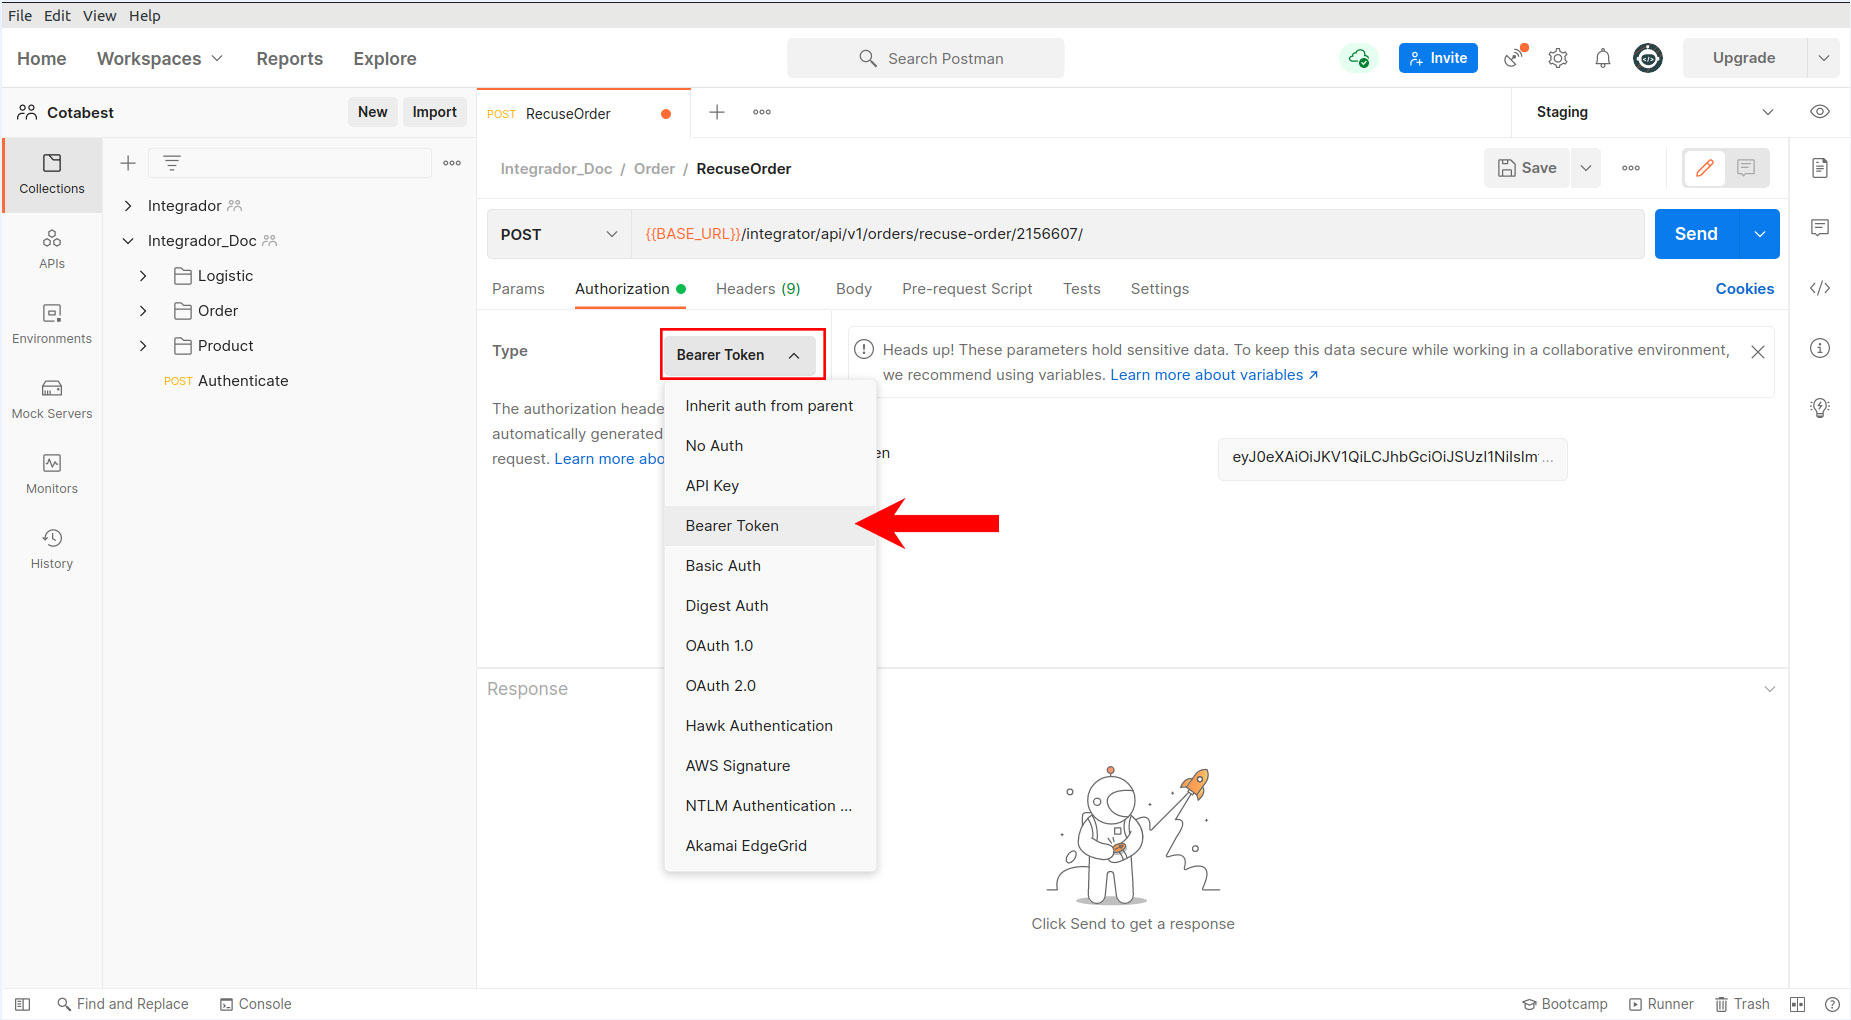Open the Monitors sidebar panel
1851x1020 pixels.
[x=52, y=474]
